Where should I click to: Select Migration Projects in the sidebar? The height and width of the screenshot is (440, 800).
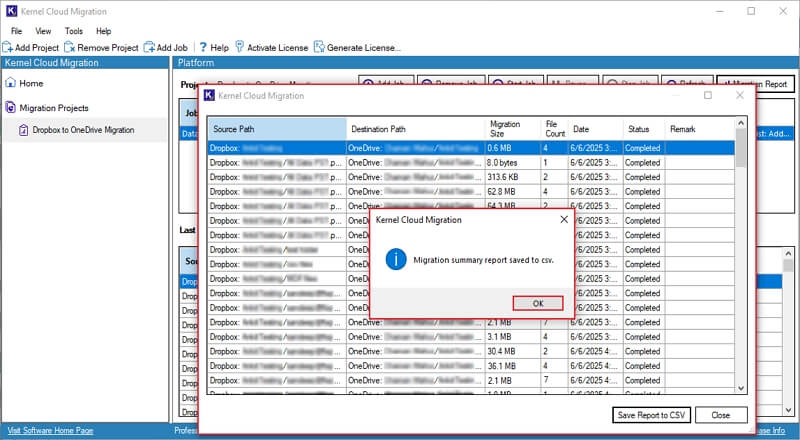pos(54,108)
